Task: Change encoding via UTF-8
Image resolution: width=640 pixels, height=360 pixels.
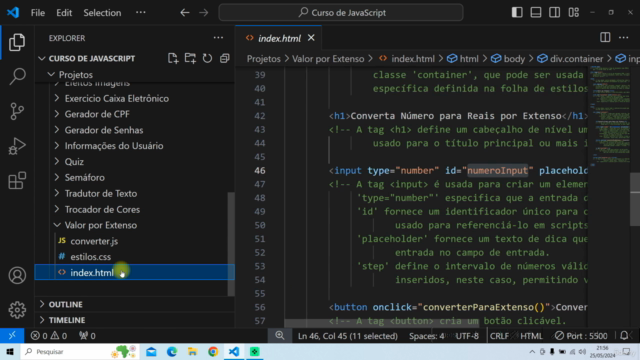Action: point(467,336)
